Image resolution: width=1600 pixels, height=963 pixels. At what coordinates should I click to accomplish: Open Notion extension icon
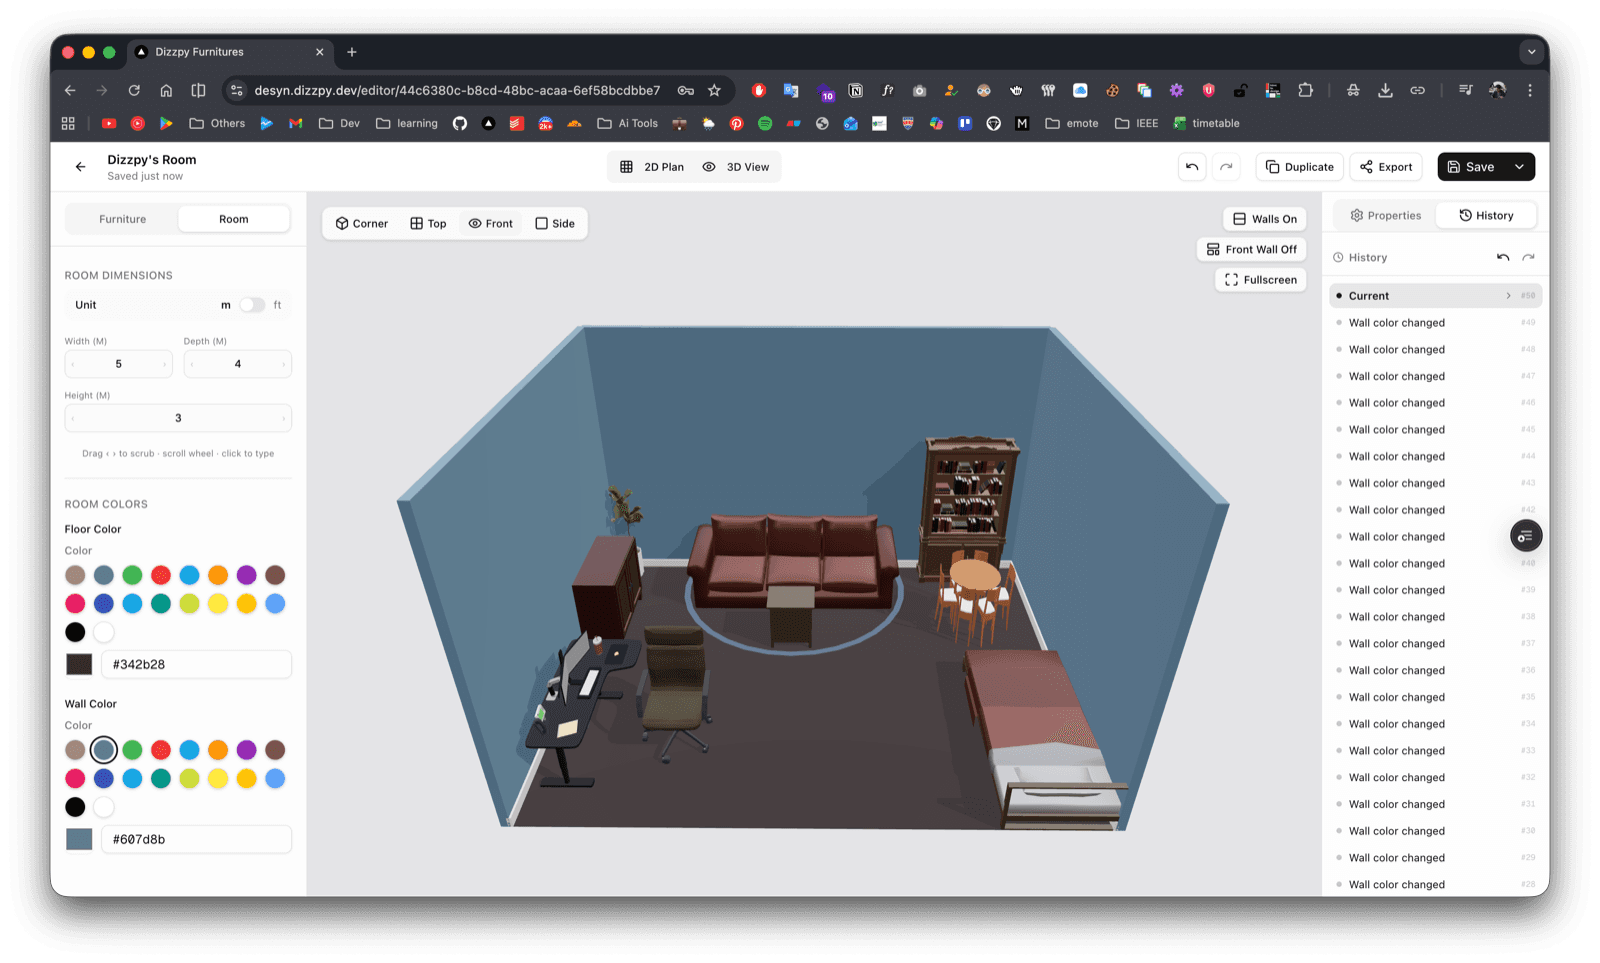coord(856,90)
